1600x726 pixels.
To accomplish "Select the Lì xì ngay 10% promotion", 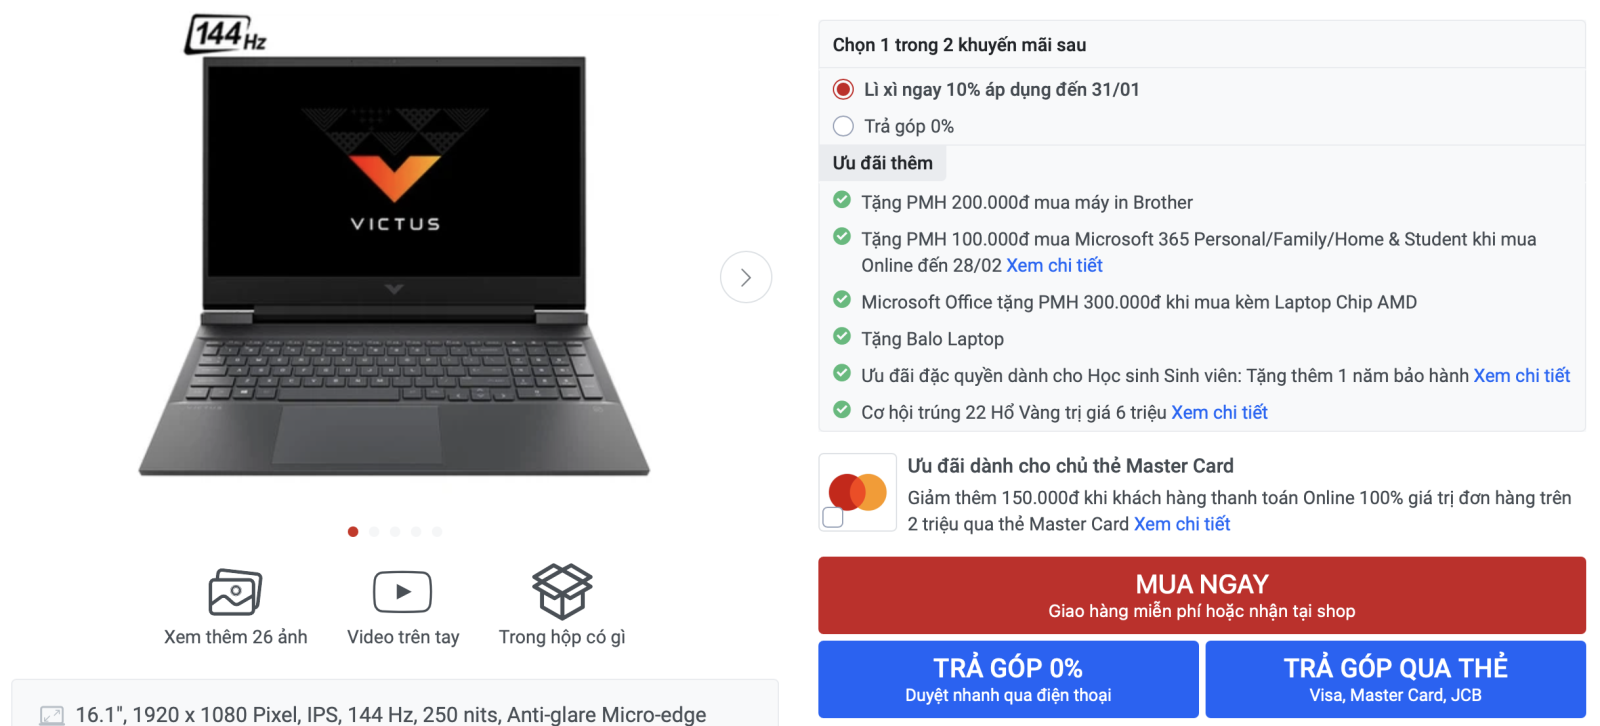I will (843, 89).
